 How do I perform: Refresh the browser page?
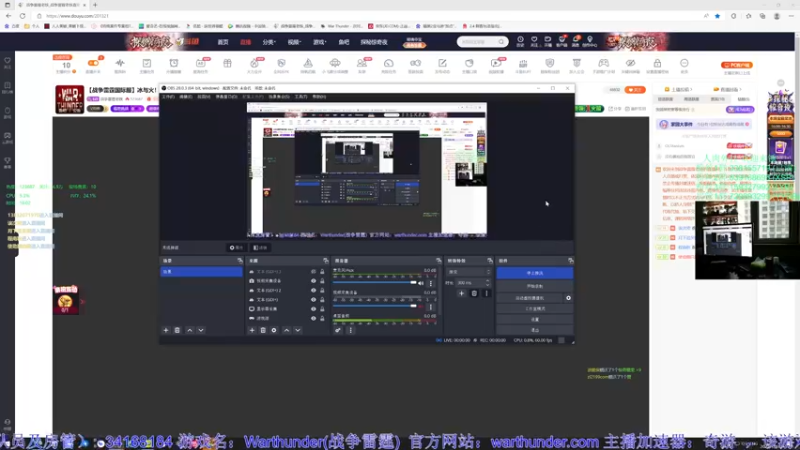pyautogui.click(x=22, y=16)
